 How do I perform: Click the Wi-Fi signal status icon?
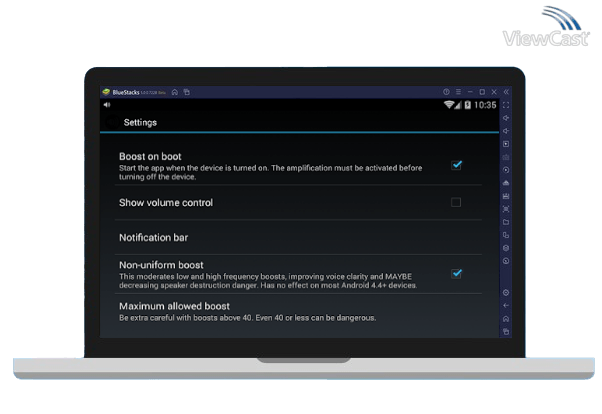coord(448,105)
